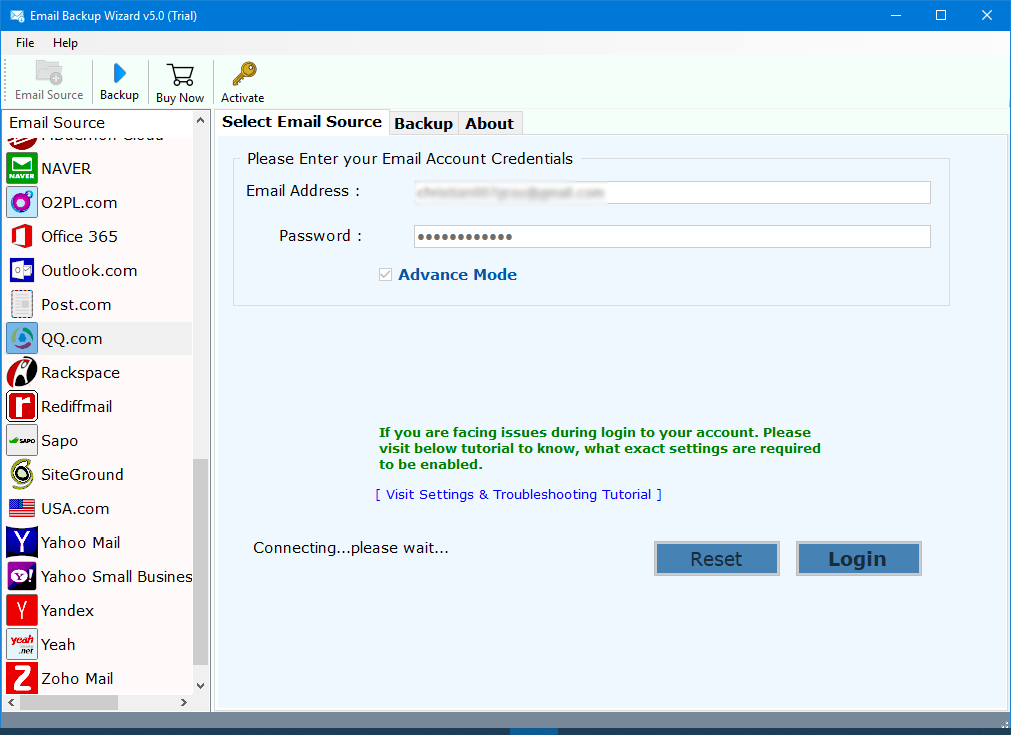This screenshot has width=1011, height=735.
Task: Select the Yeah.net icon
Action: coord(22,644)
